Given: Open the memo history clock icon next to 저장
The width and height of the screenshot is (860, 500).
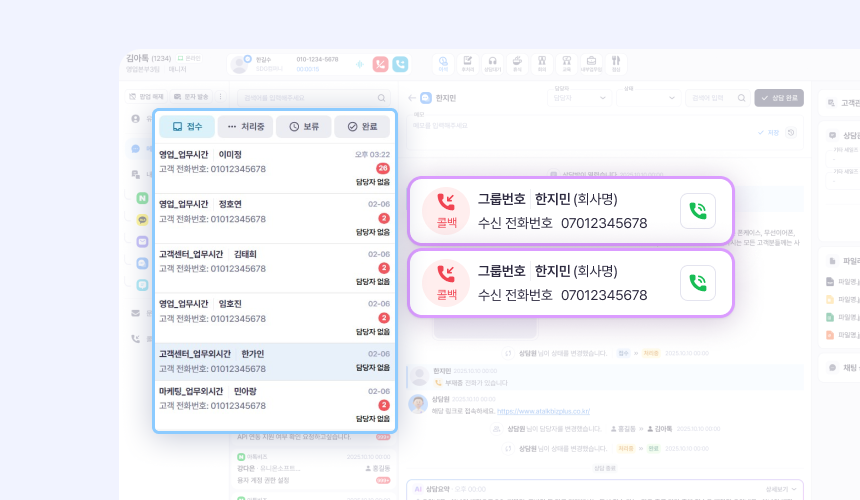Looking at the screenshot, I should [x=791, y=133].
